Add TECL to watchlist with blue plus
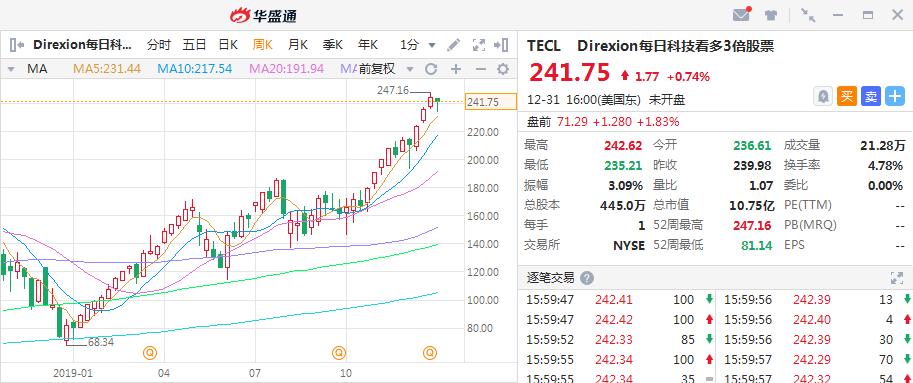The image size is (913, 383). (x=895, y=97)
